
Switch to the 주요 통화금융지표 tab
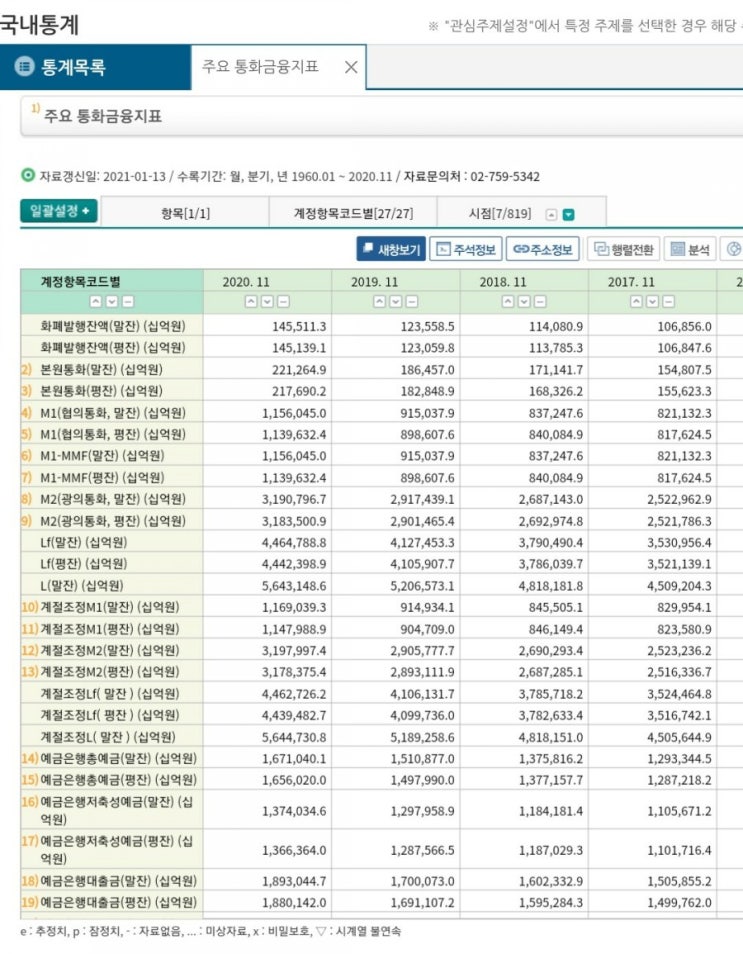tap(260, 66)
